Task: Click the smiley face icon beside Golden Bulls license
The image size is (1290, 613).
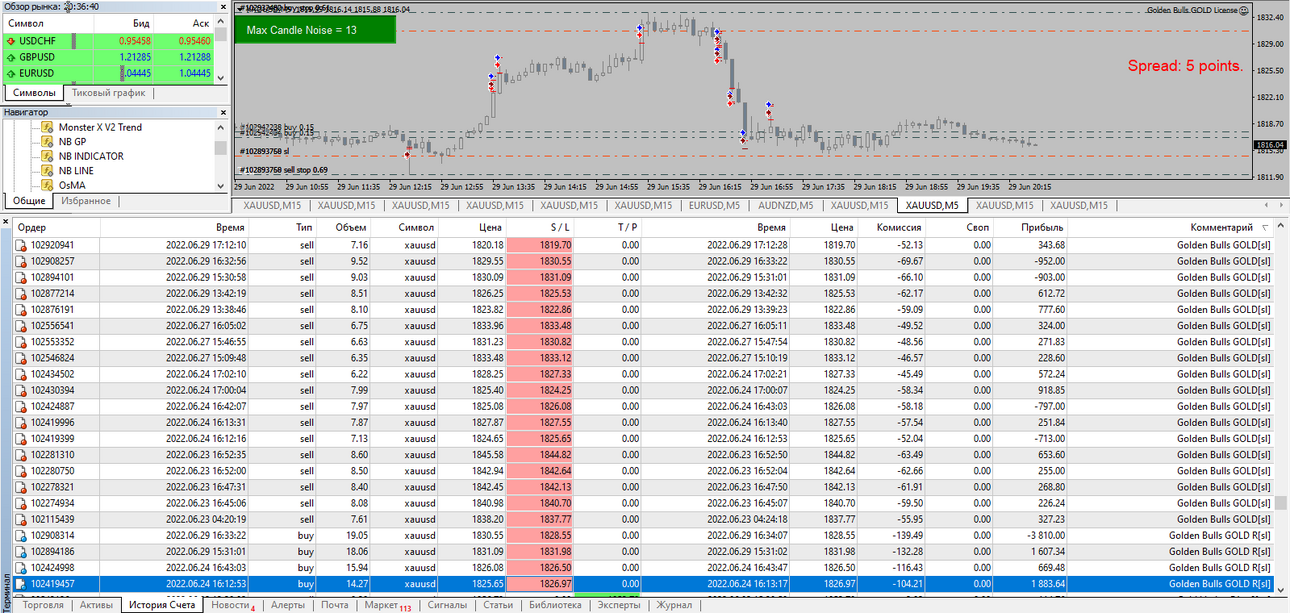Action: point(1245,10)
